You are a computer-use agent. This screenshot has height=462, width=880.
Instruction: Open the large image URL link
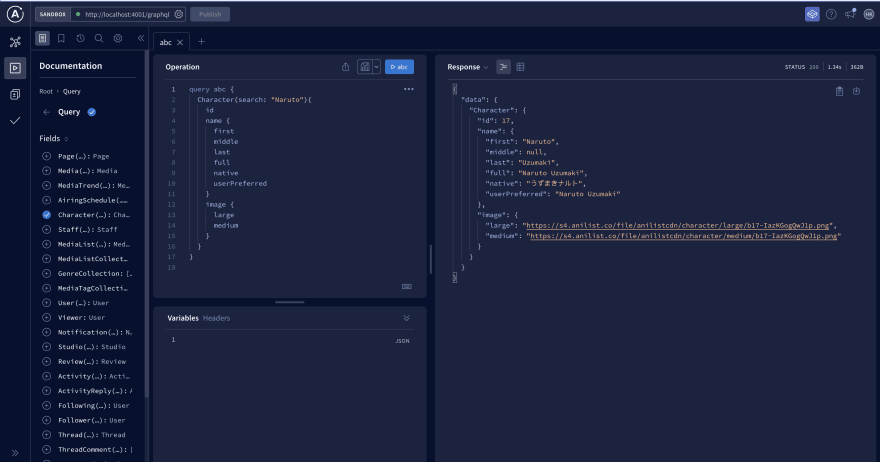677,225
